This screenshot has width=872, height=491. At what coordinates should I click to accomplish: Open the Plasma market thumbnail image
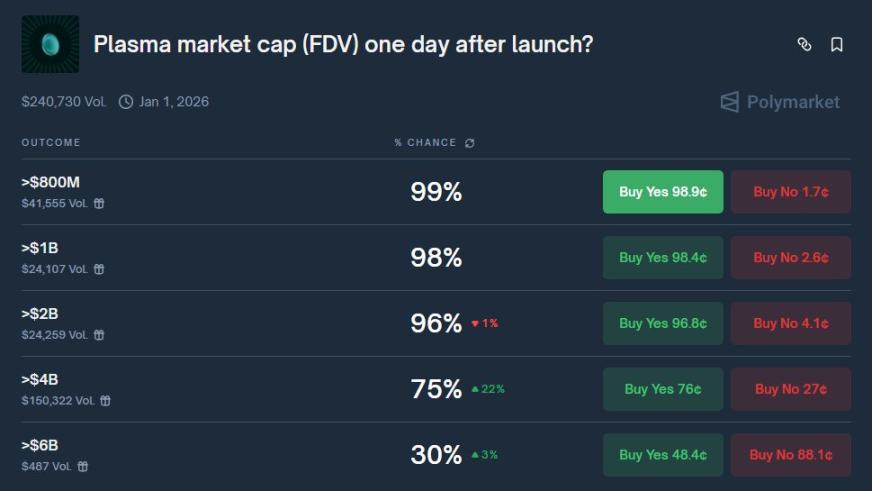click(x=50, y=44)
